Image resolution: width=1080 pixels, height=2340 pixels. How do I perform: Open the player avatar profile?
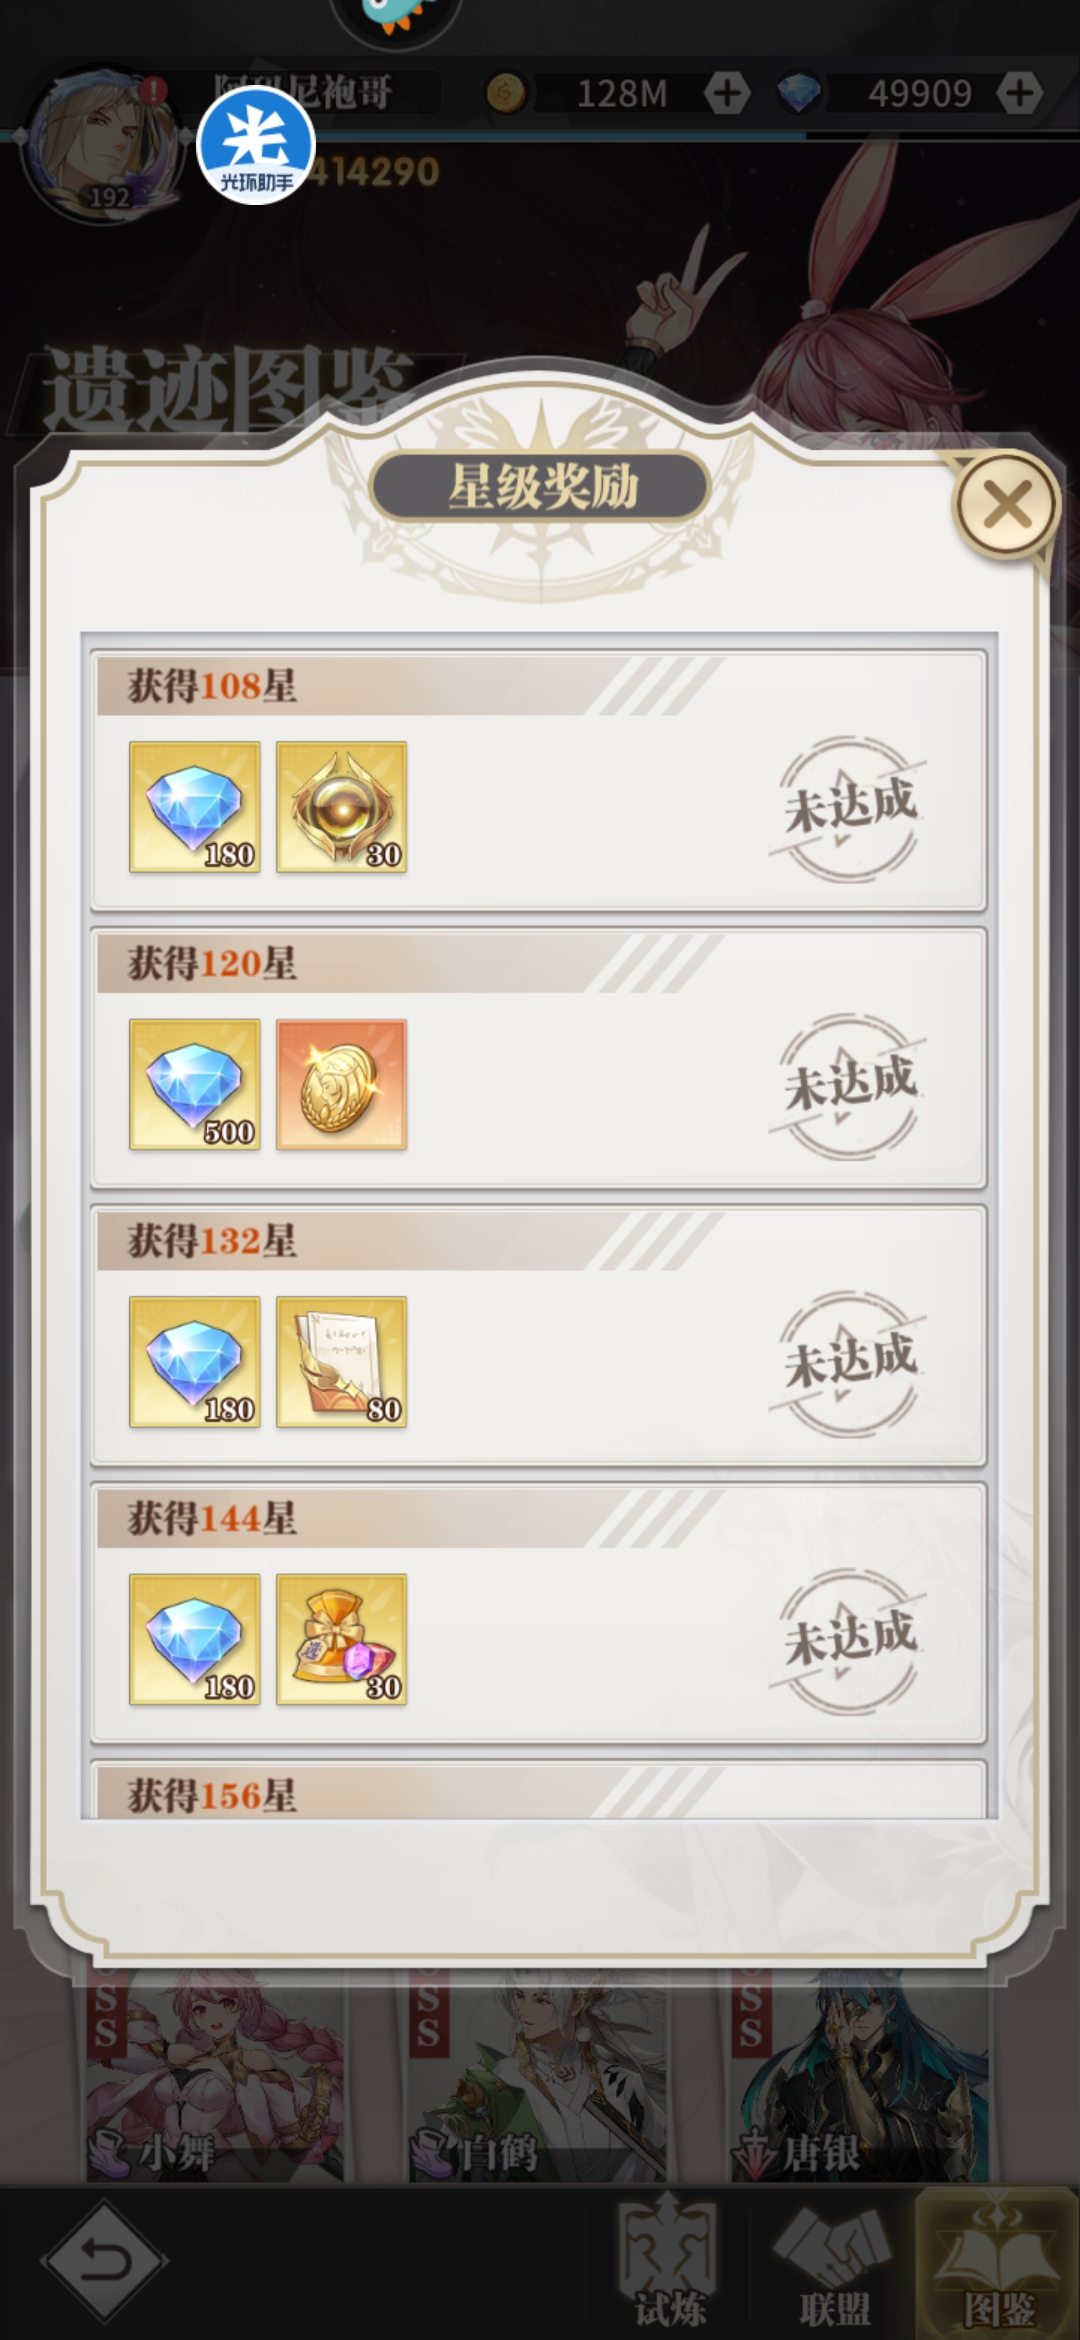click(x=104, y=144)
